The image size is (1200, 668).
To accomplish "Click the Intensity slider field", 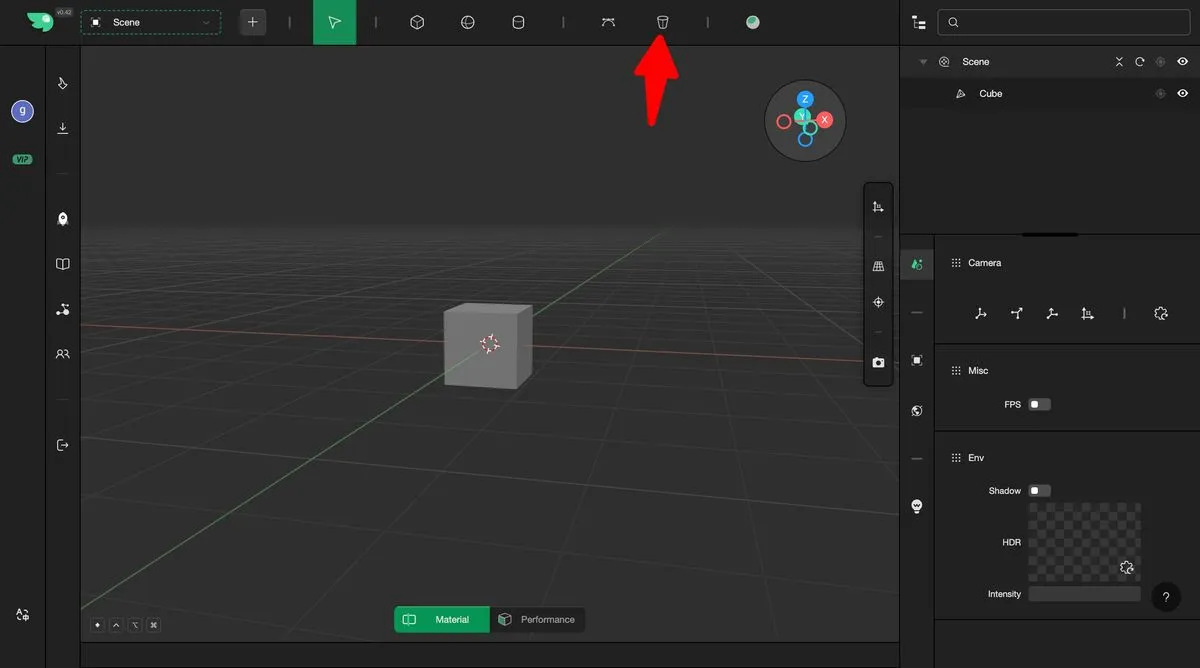I will coord(1084,594).
